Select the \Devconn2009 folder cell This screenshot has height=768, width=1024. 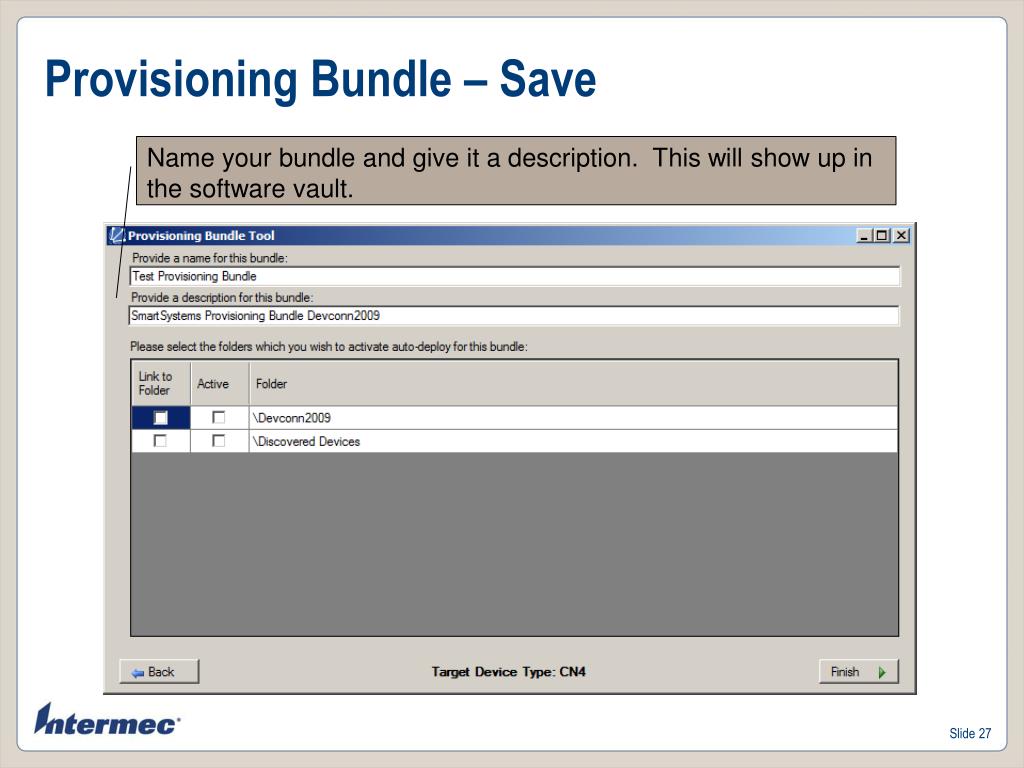[x=573, y=418]
